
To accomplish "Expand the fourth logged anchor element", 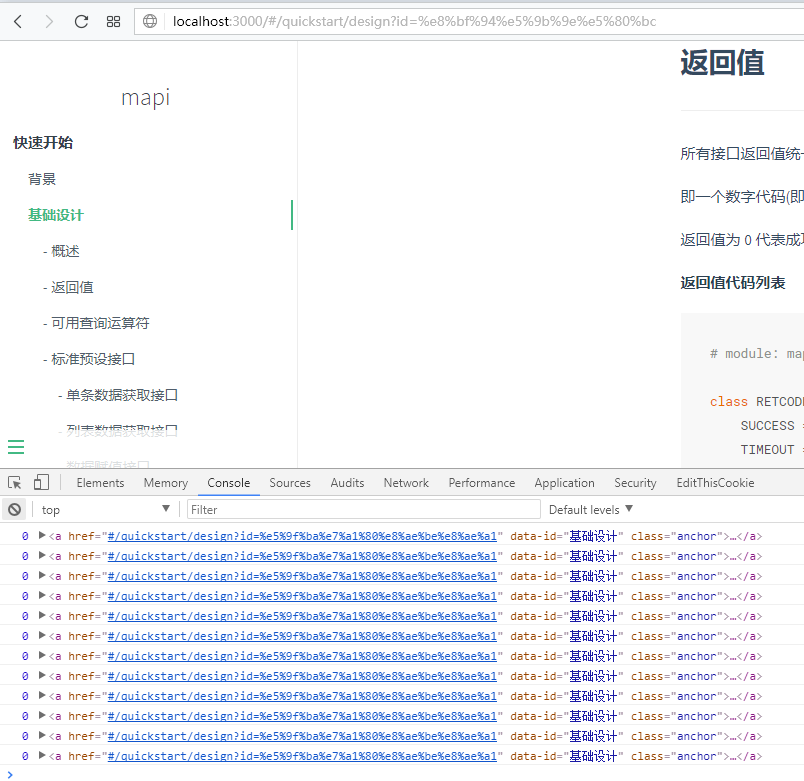I will click(42, 595).
